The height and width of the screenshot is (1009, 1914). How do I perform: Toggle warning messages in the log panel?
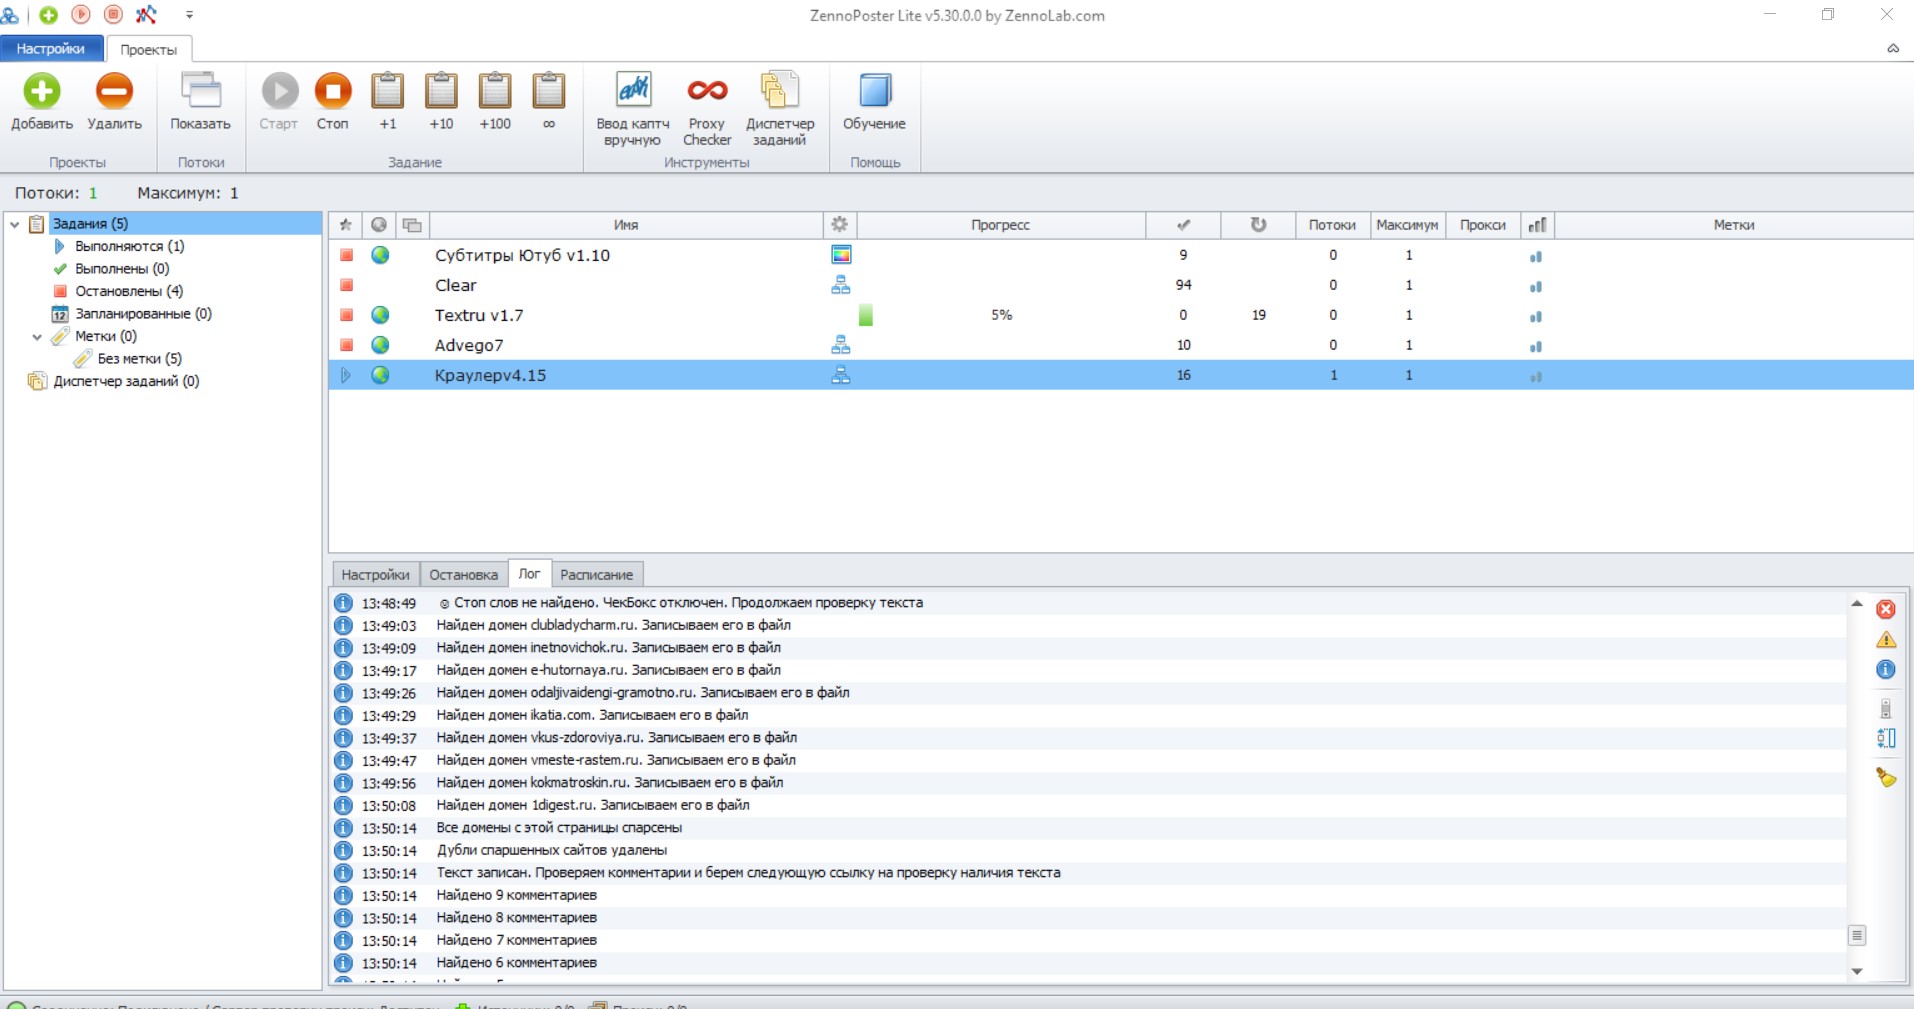coord(1887,640)
